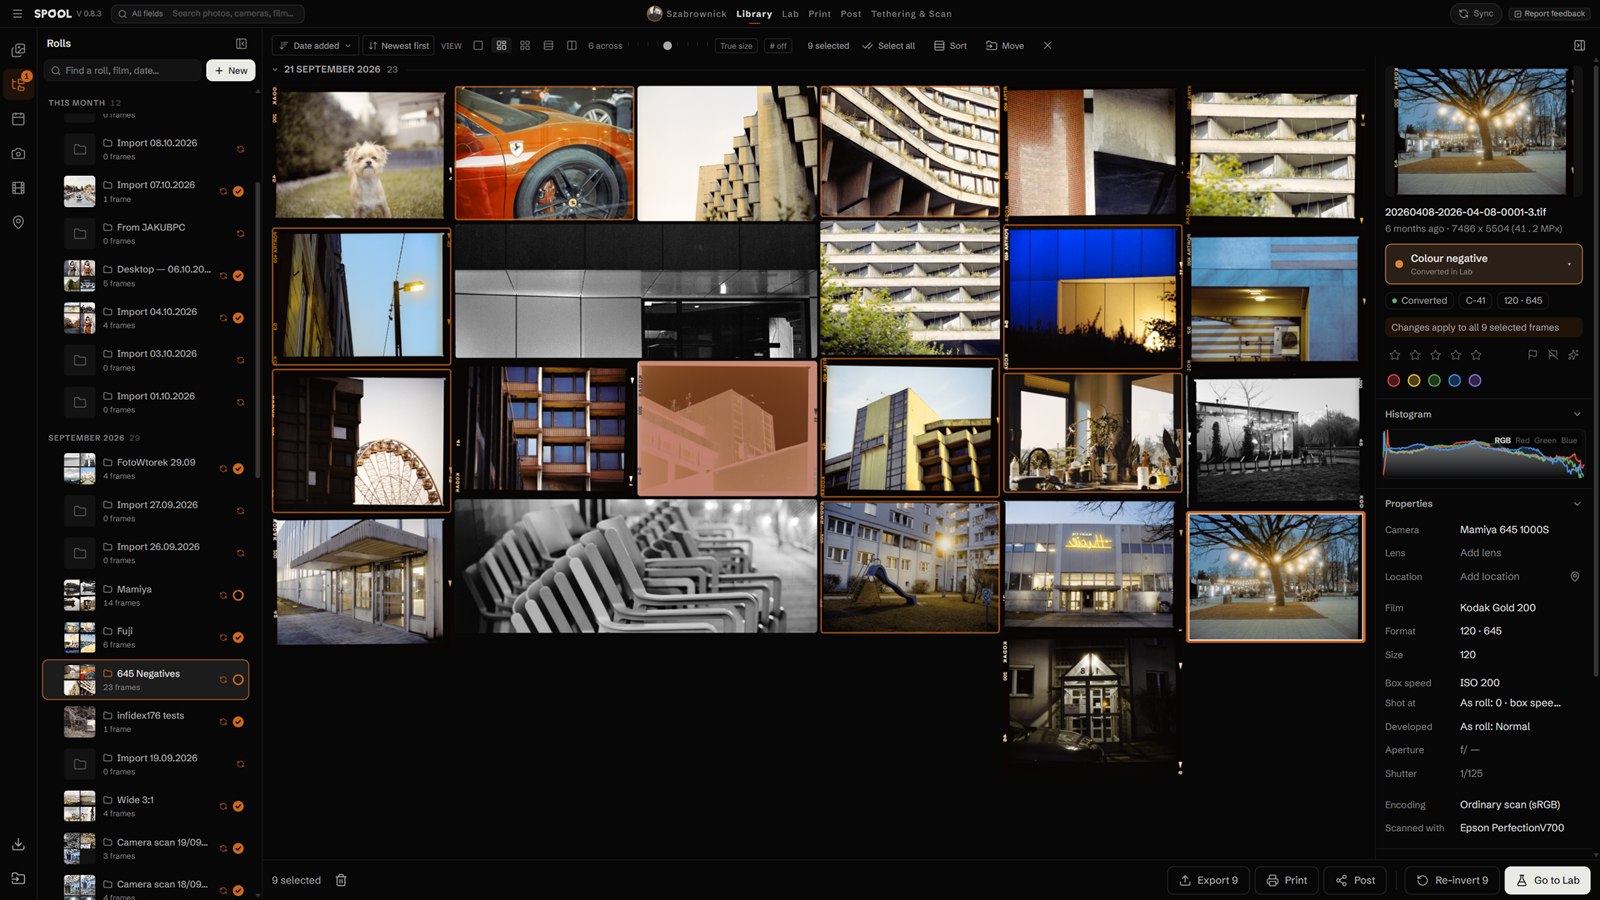Mark selected frames as rejected flag
The image size is (1600, 900).
click(1553, 355)
